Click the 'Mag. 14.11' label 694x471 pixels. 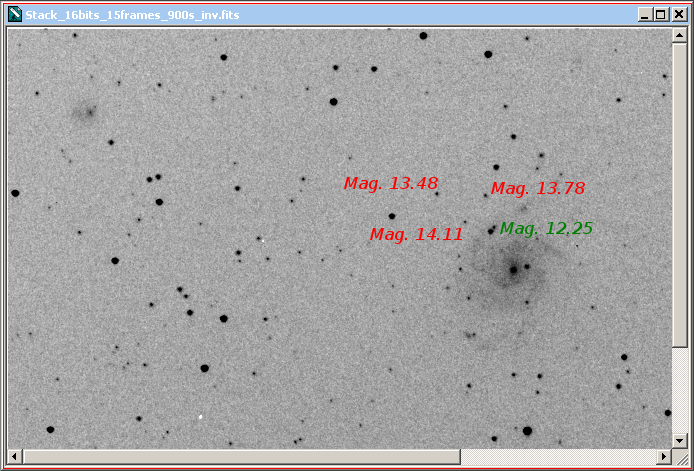(x=416, y=235)
